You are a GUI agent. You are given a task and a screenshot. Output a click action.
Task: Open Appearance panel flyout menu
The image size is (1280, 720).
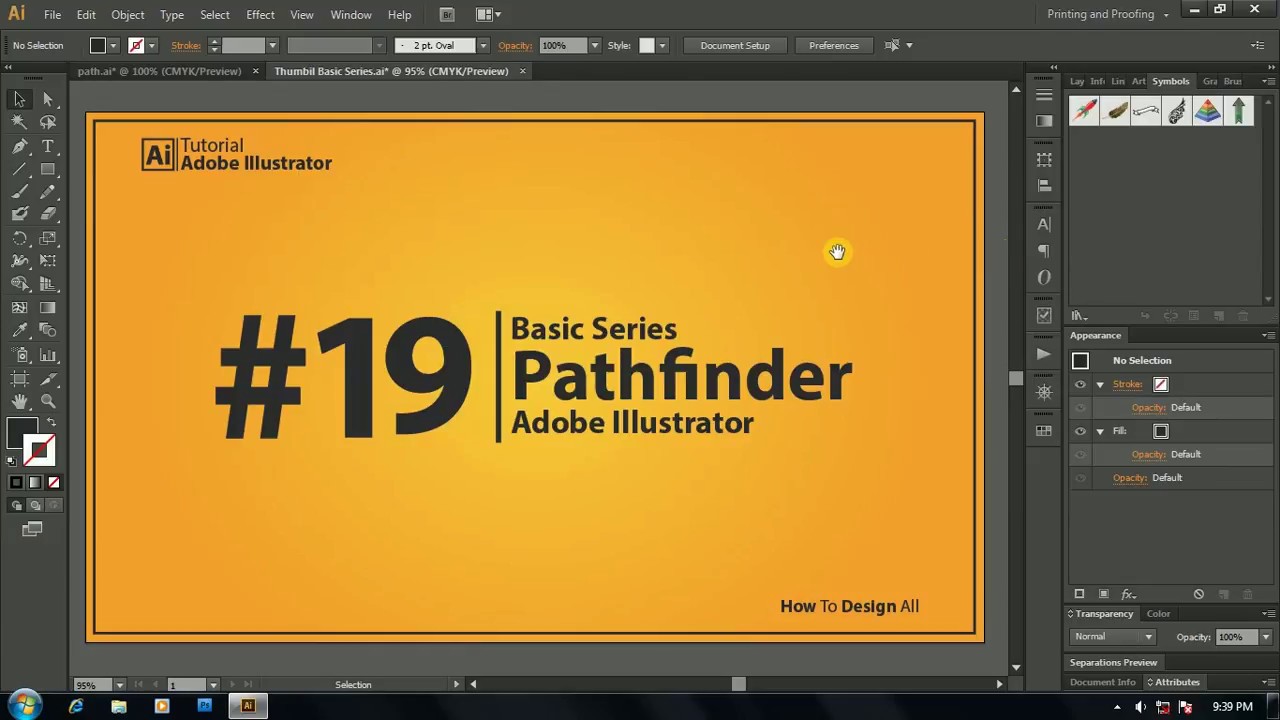coord(1267,336)
